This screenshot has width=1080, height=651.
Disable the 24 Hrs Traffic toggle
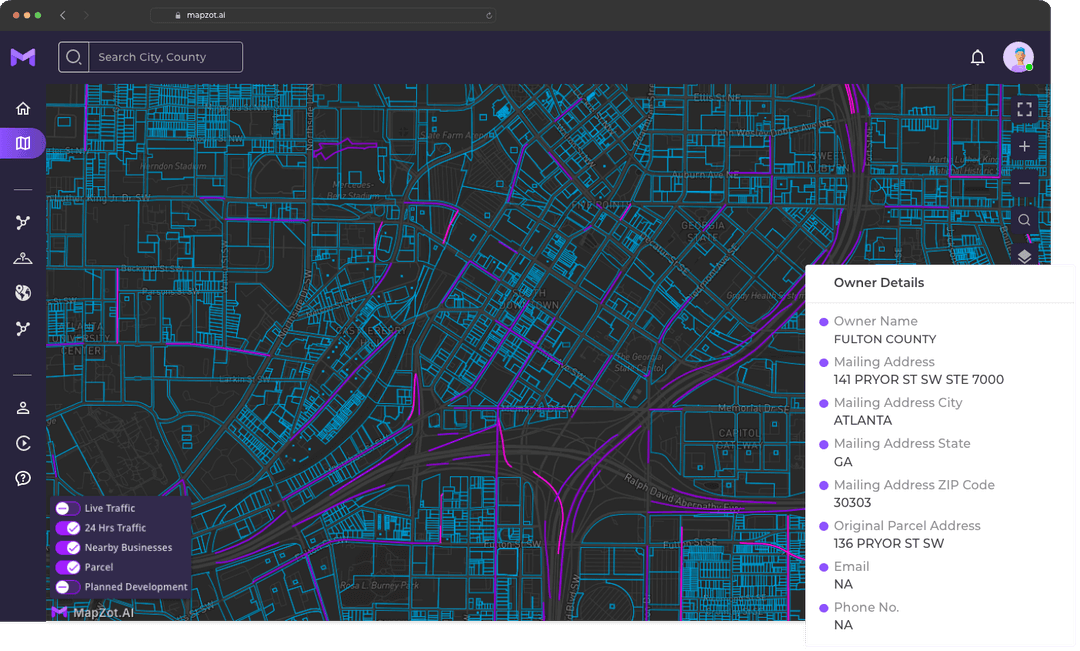click(68, 528)
